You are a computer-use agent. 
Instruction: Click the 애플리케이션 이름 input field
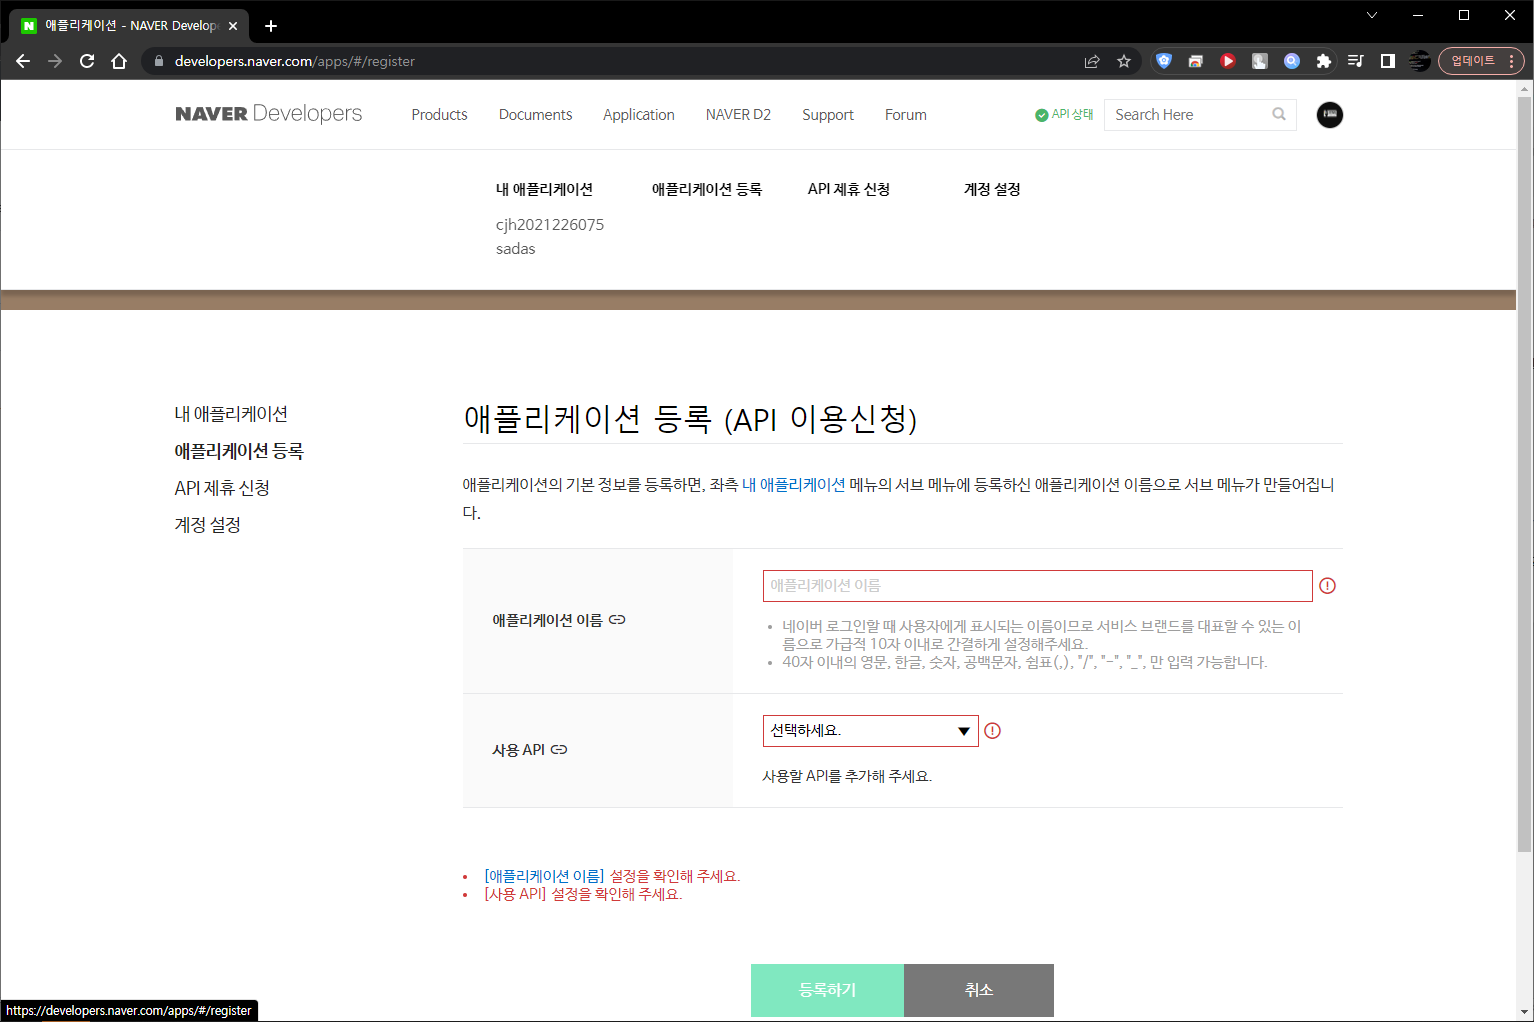click(x=1037, y=585)
